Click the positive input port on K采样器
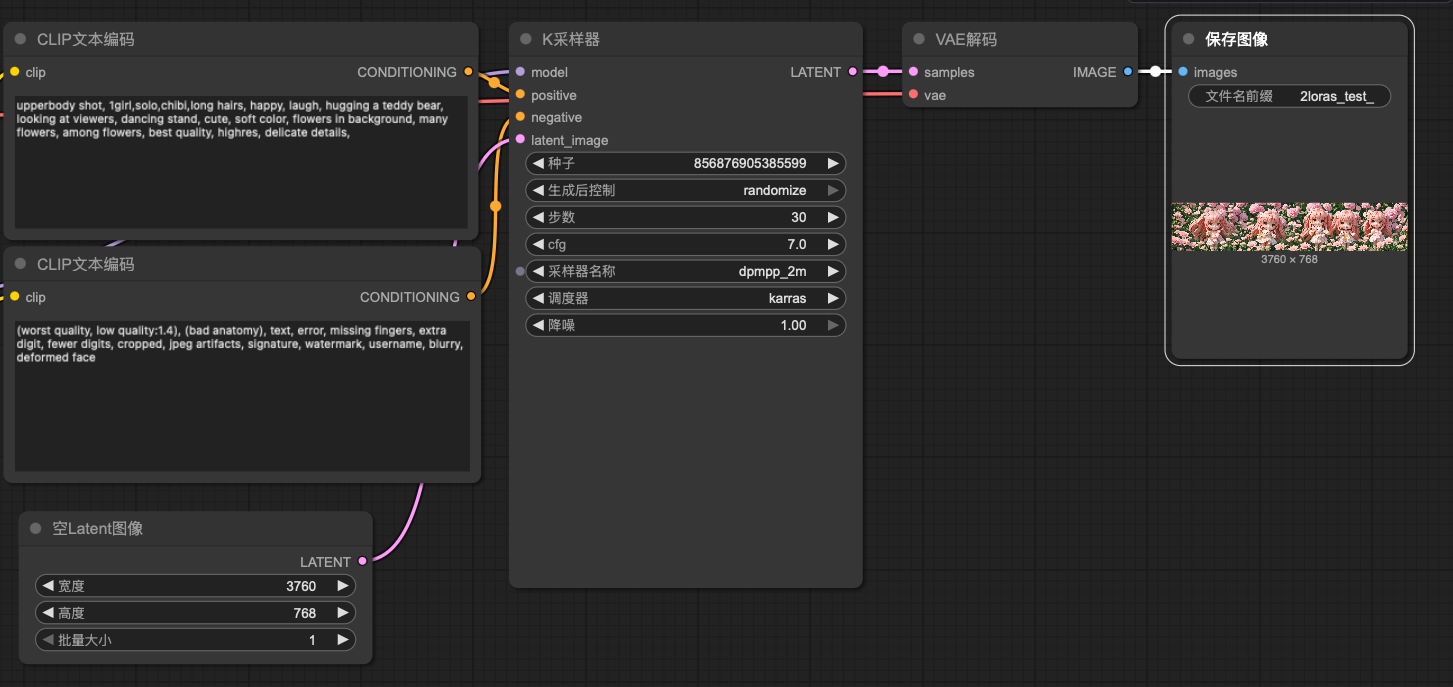 [520, 95]
